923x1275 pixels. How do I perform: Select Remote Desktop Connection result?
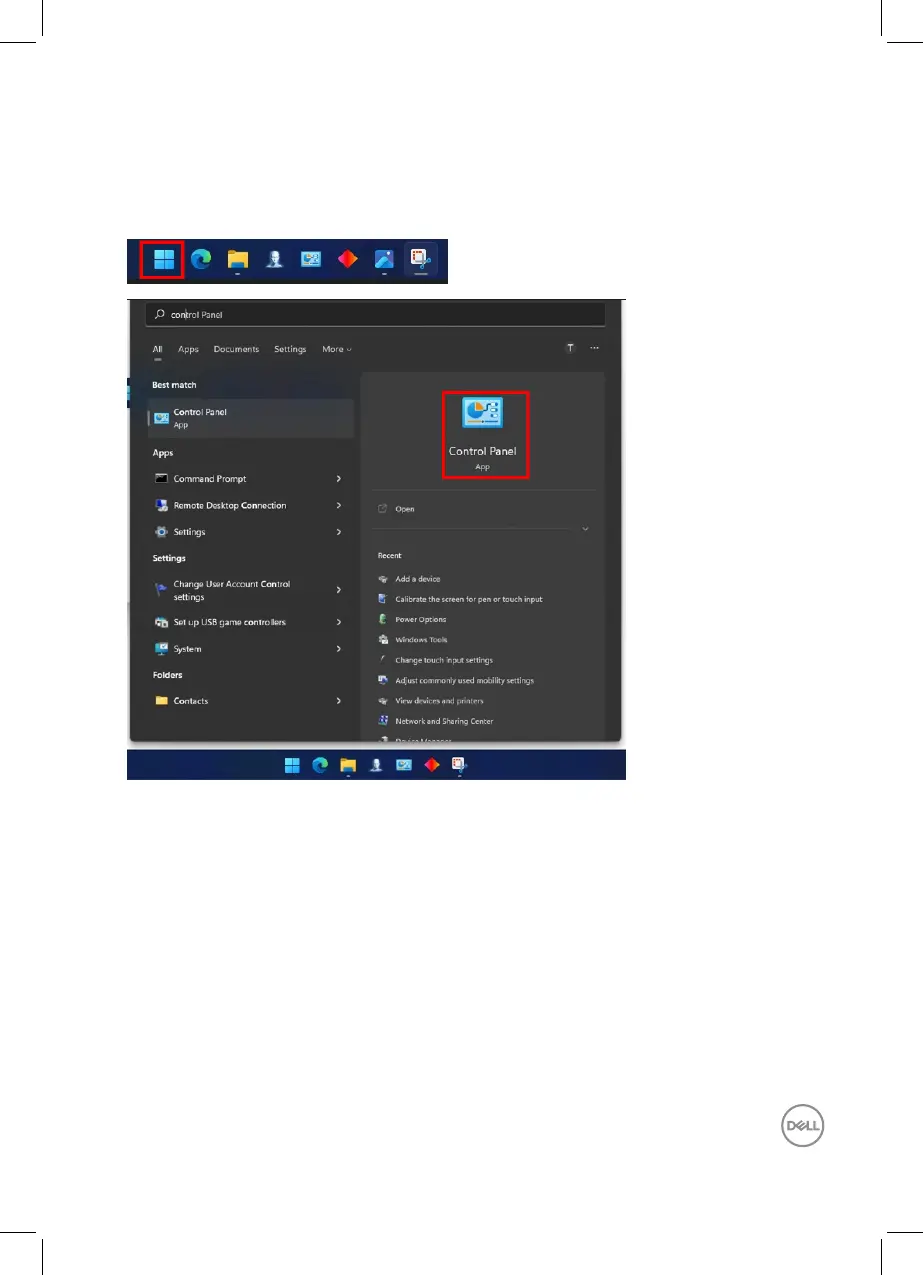click(230, 506)
